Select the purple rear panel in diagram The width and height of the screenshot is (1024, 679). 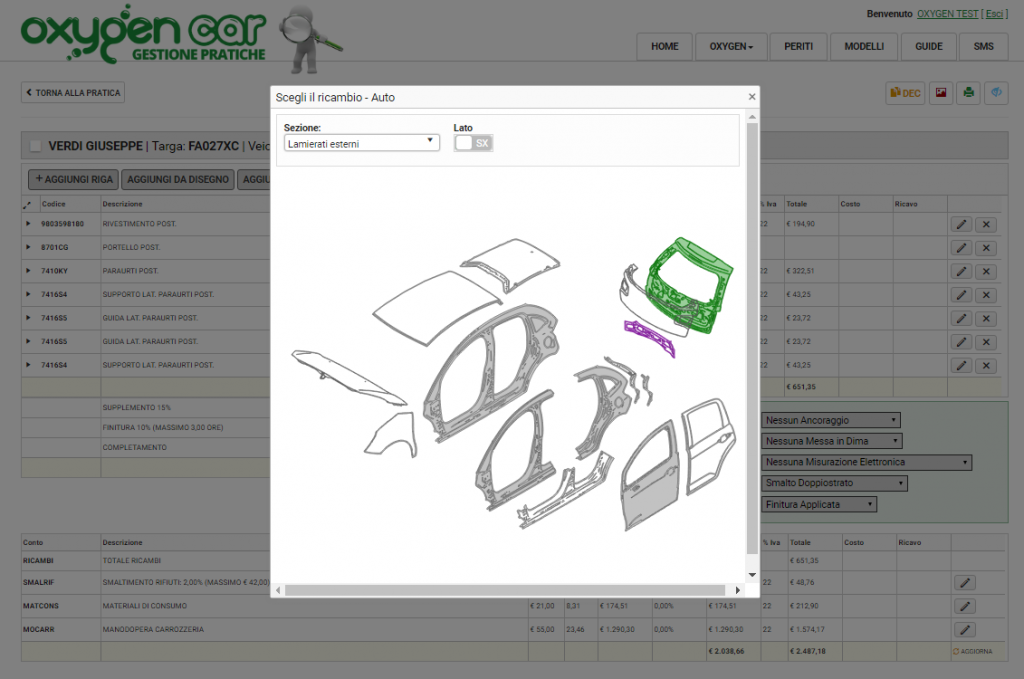click(649, 338)
